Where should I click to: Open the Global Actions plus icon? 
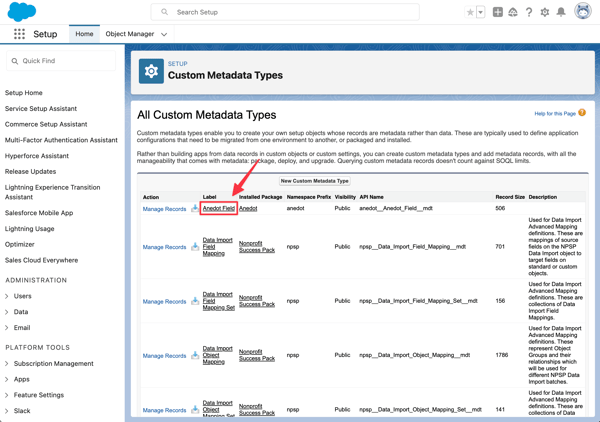click(497, 12)
